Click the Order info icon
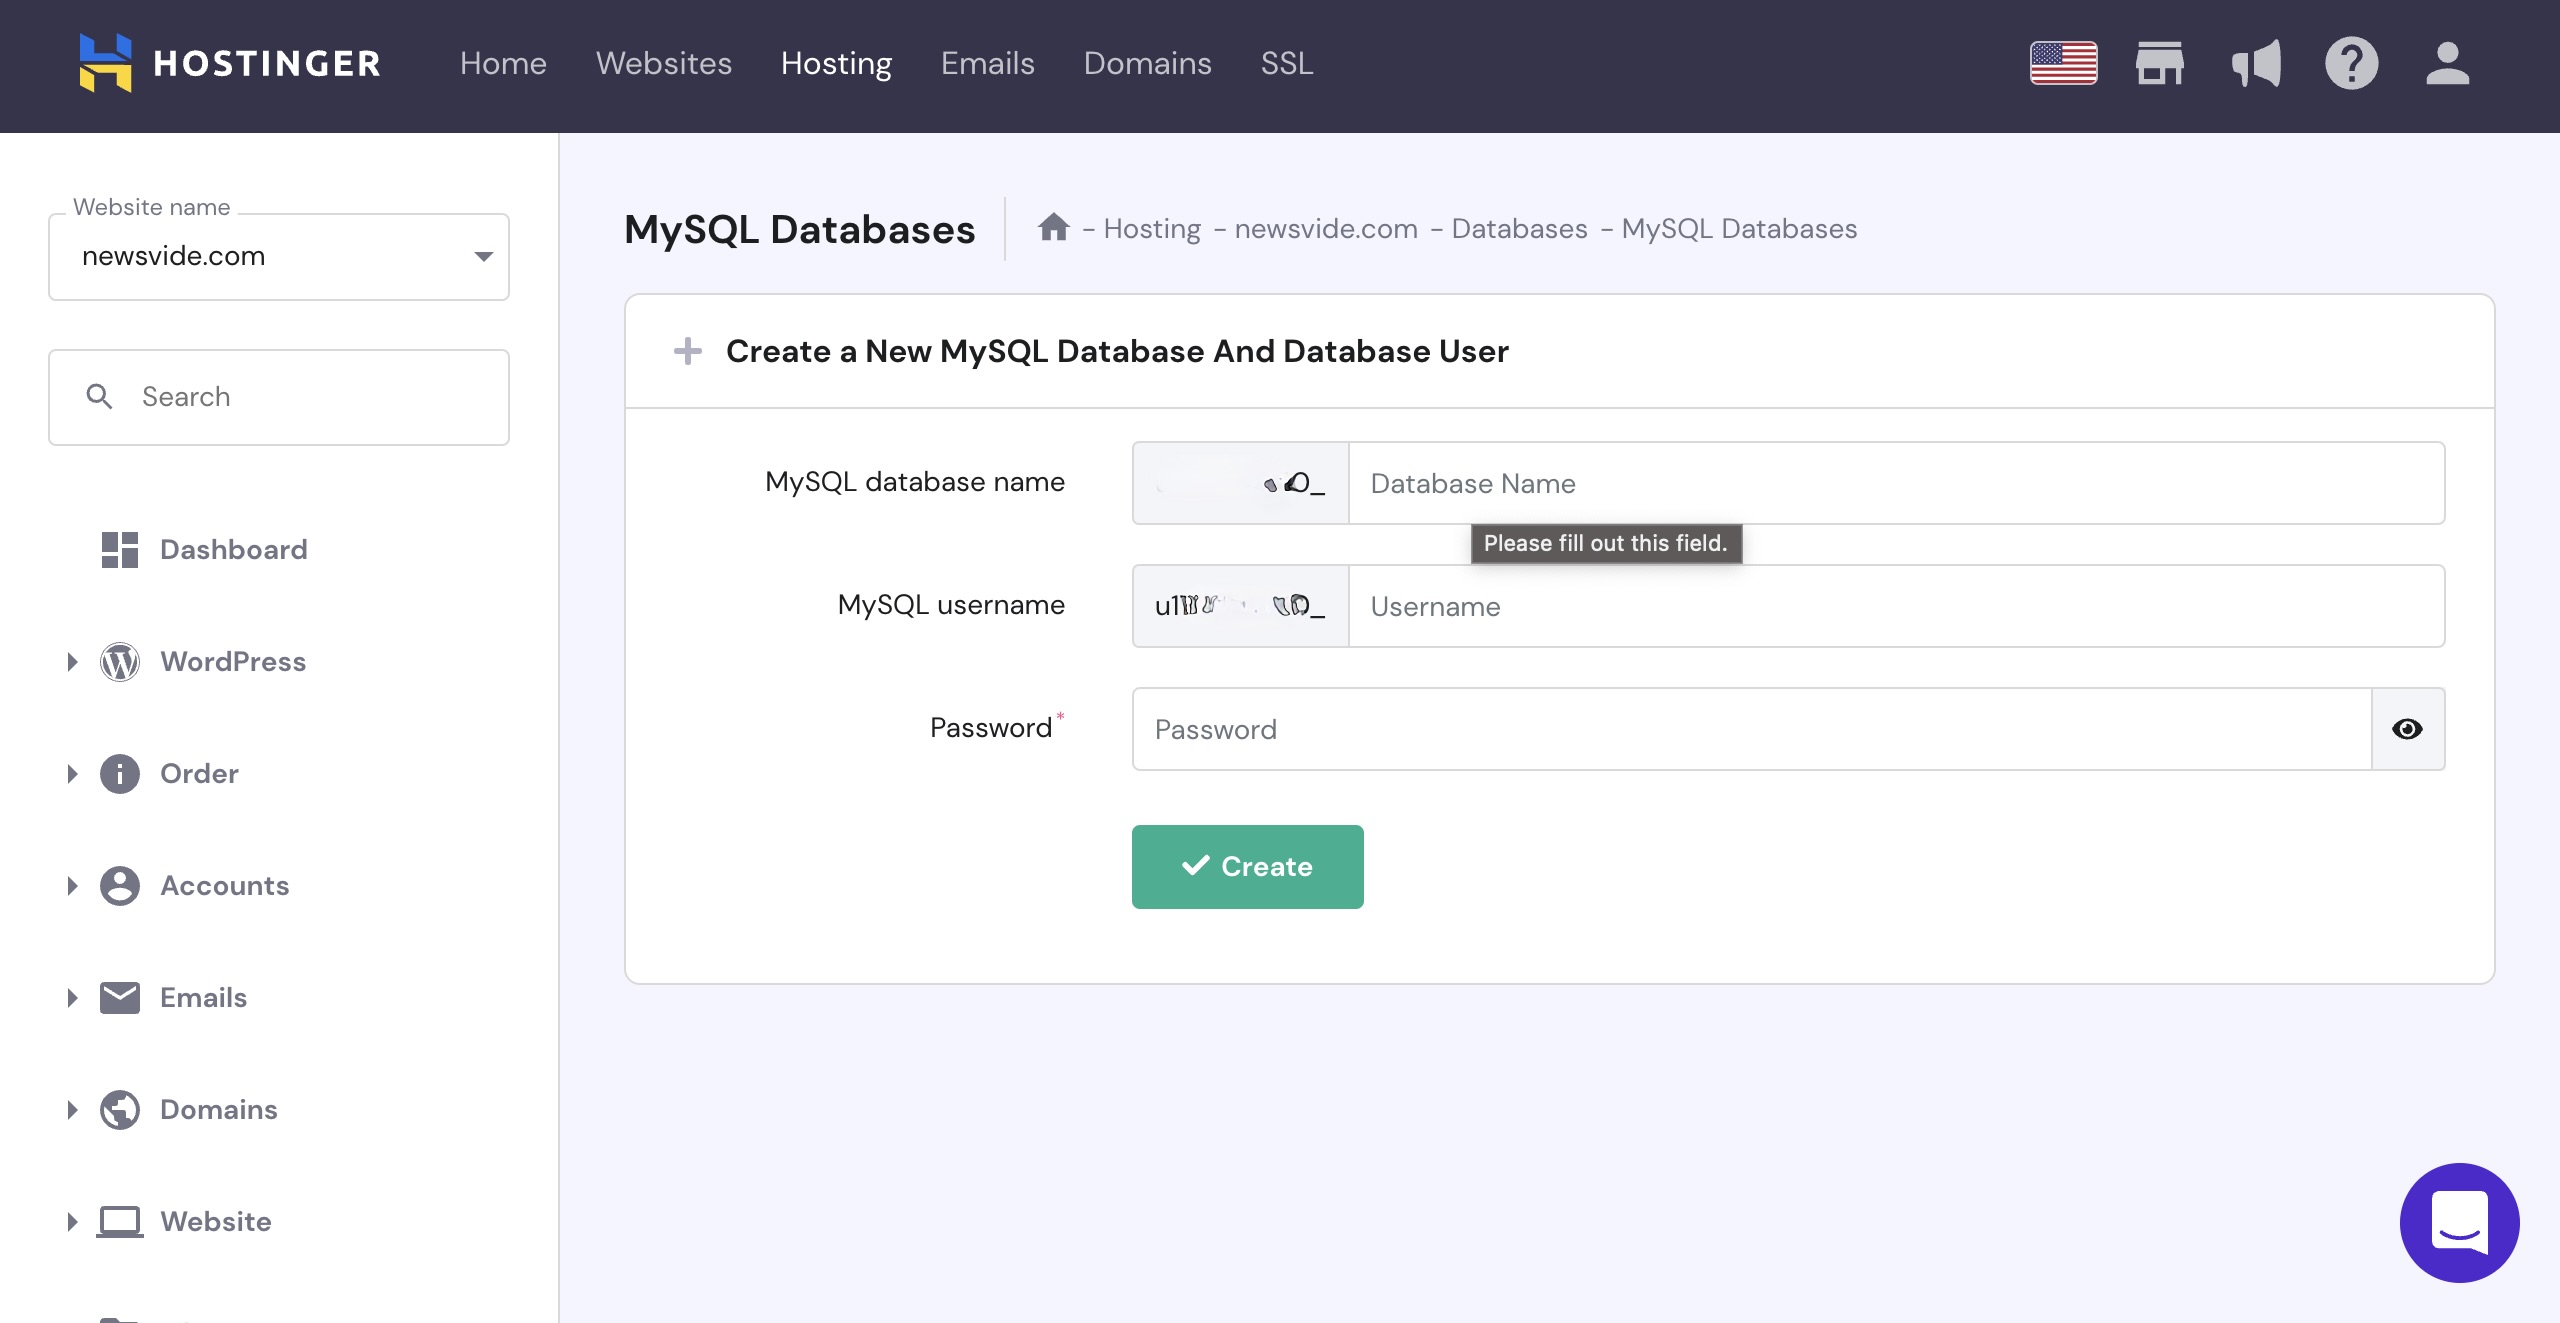2560x1323 pixels. point(120,773)
